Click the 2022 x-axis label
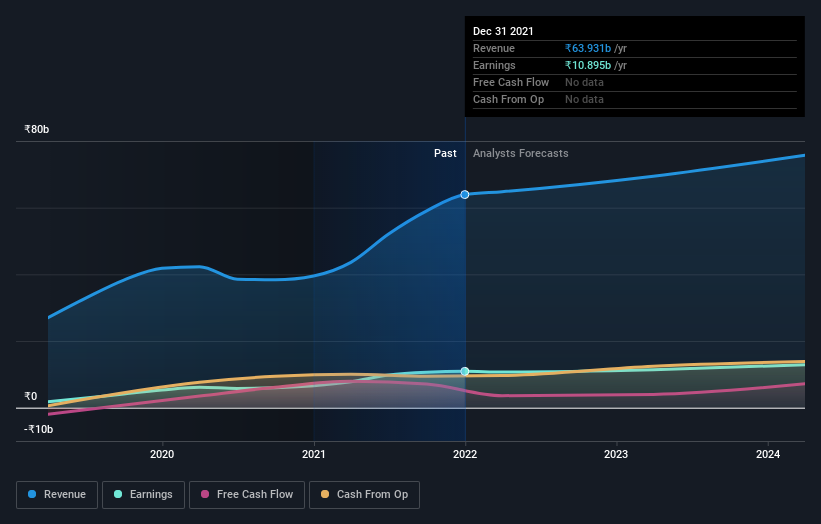 [465, 454]
